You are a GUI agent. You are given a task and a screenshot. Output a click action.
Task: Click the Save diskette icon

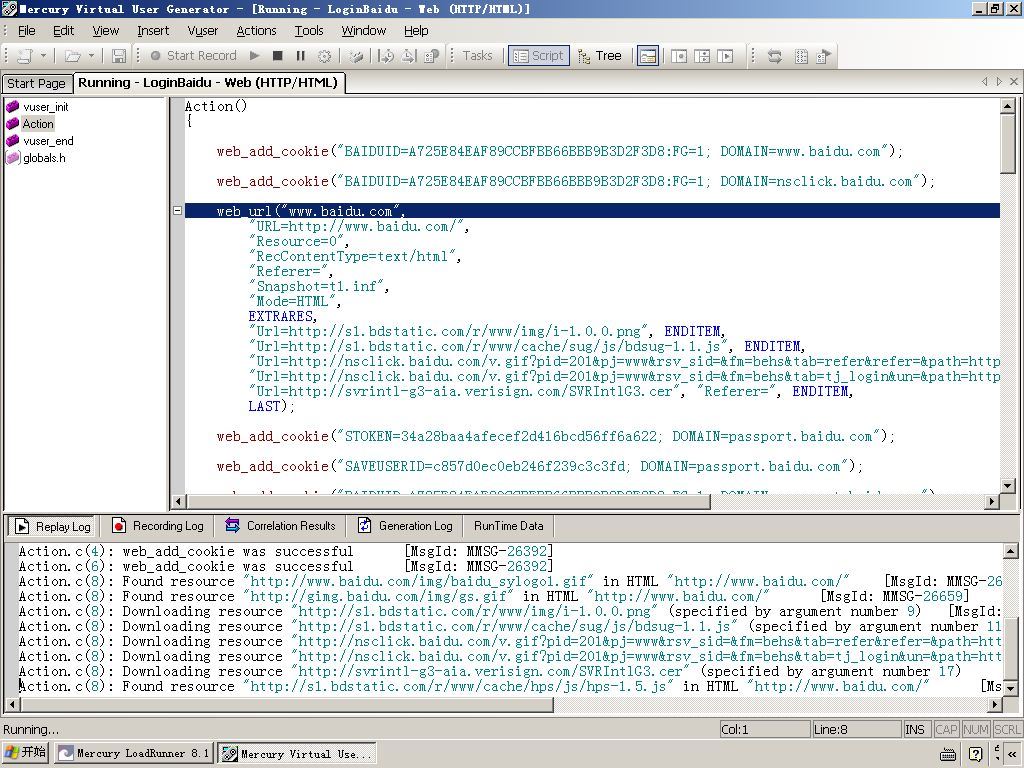pyautogui.click(x=119, y=56)
